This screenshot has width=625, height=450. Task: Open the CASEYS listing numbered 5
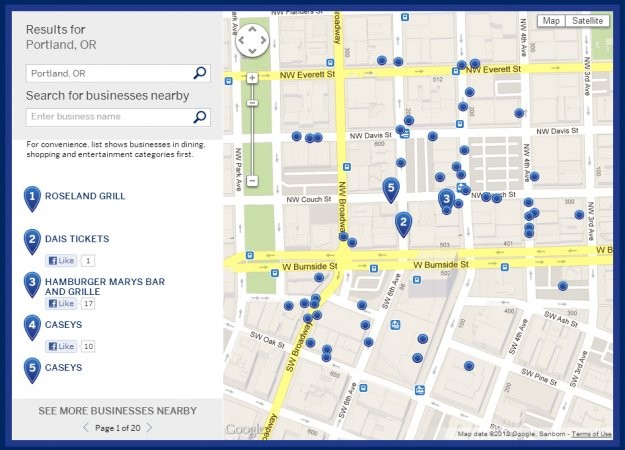pyautogui.click(x=63, y=367)
